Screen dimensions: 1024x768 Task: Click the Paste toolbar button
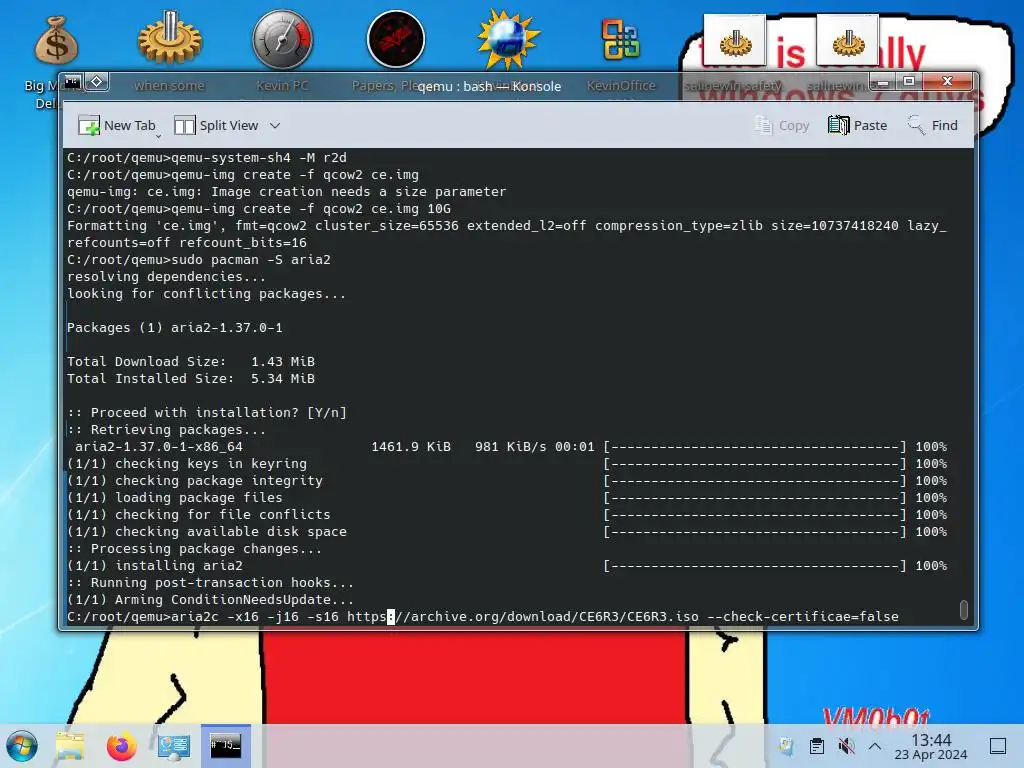coord(857,125)
